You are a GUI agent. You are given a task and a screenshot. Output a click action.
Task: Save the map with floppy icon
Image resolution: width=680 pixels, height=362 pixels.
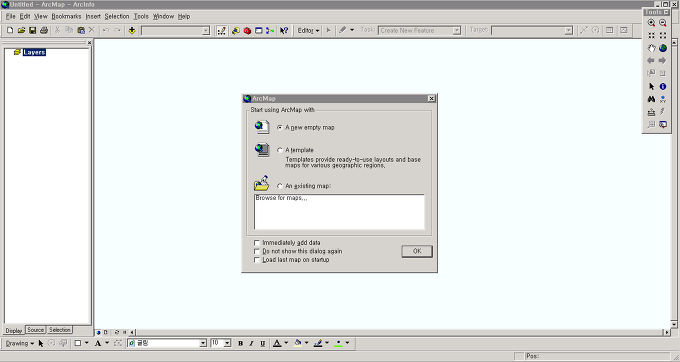(x=33, y=30)
